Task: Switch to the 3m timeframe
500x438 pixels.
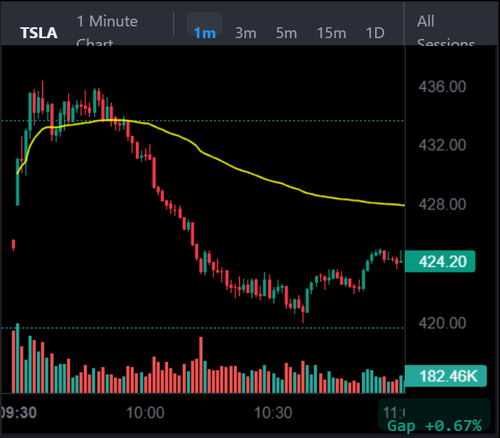Action: click(x=246, y=33)
